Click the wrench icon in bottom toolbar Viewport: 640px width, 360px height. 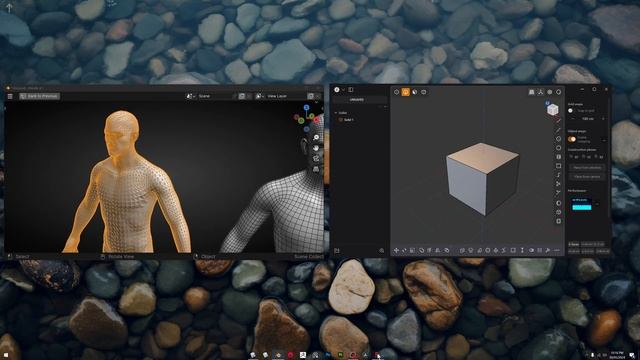[548, 250]
